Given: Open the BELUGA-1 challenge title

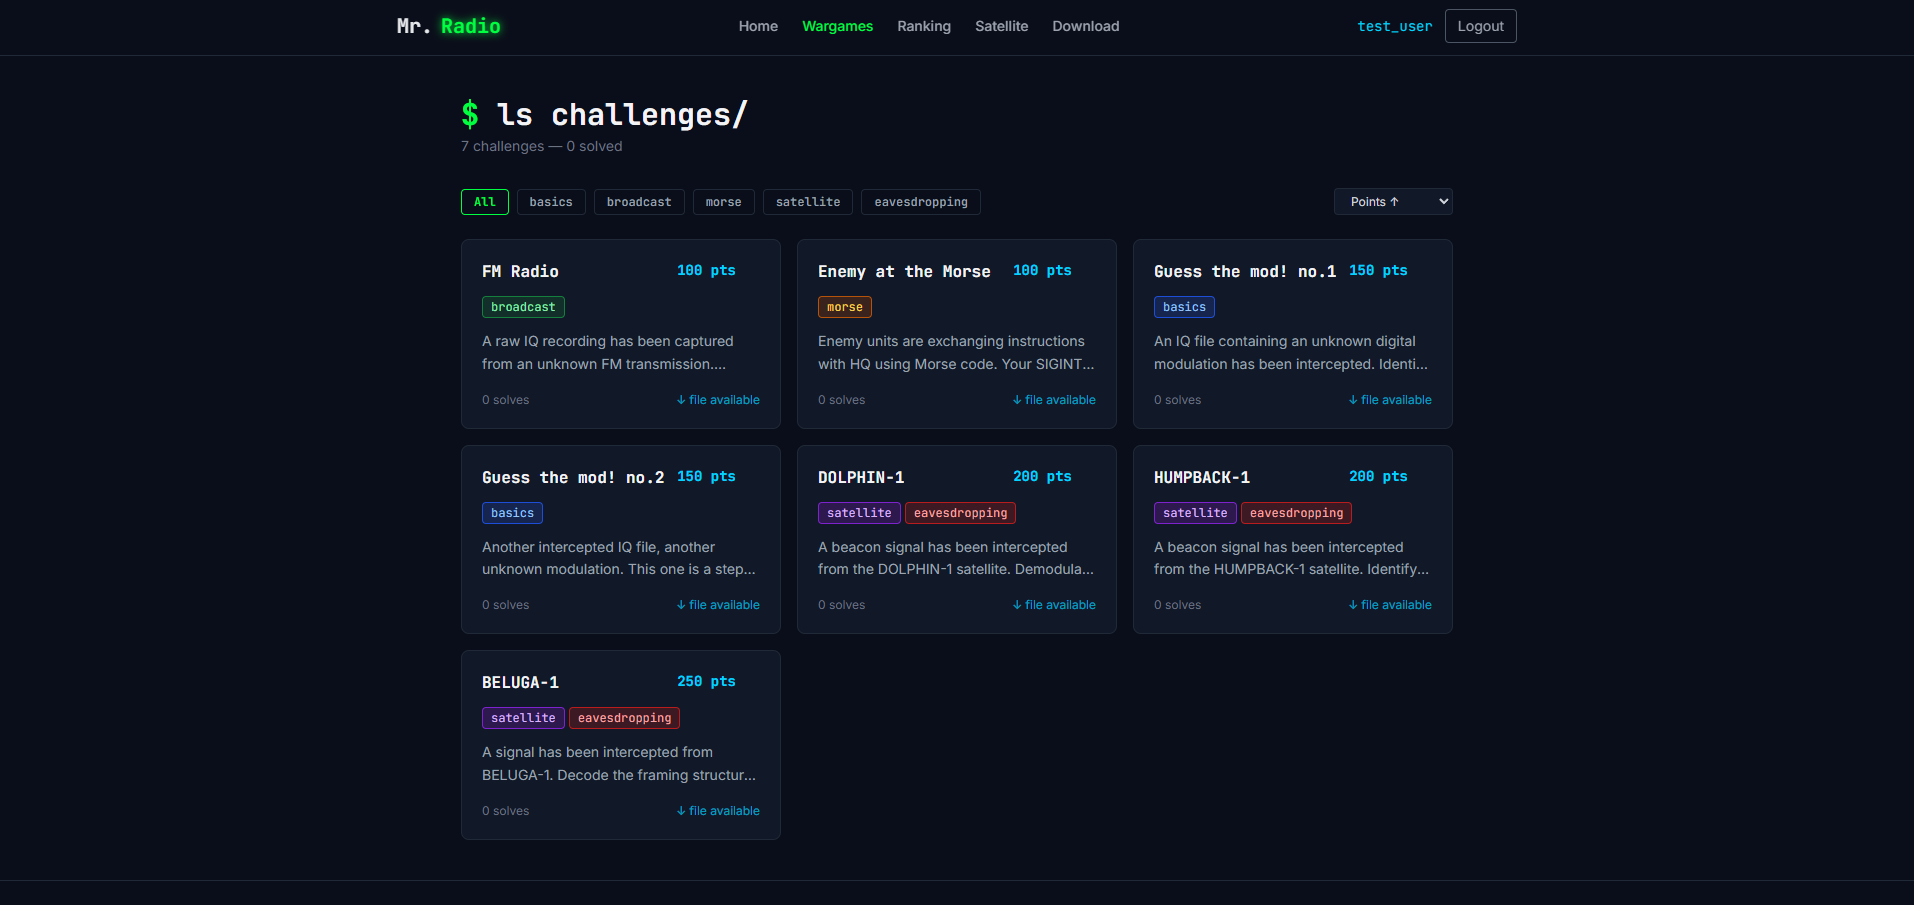Looking at the screenshot, I should click(x=520, y=682).
